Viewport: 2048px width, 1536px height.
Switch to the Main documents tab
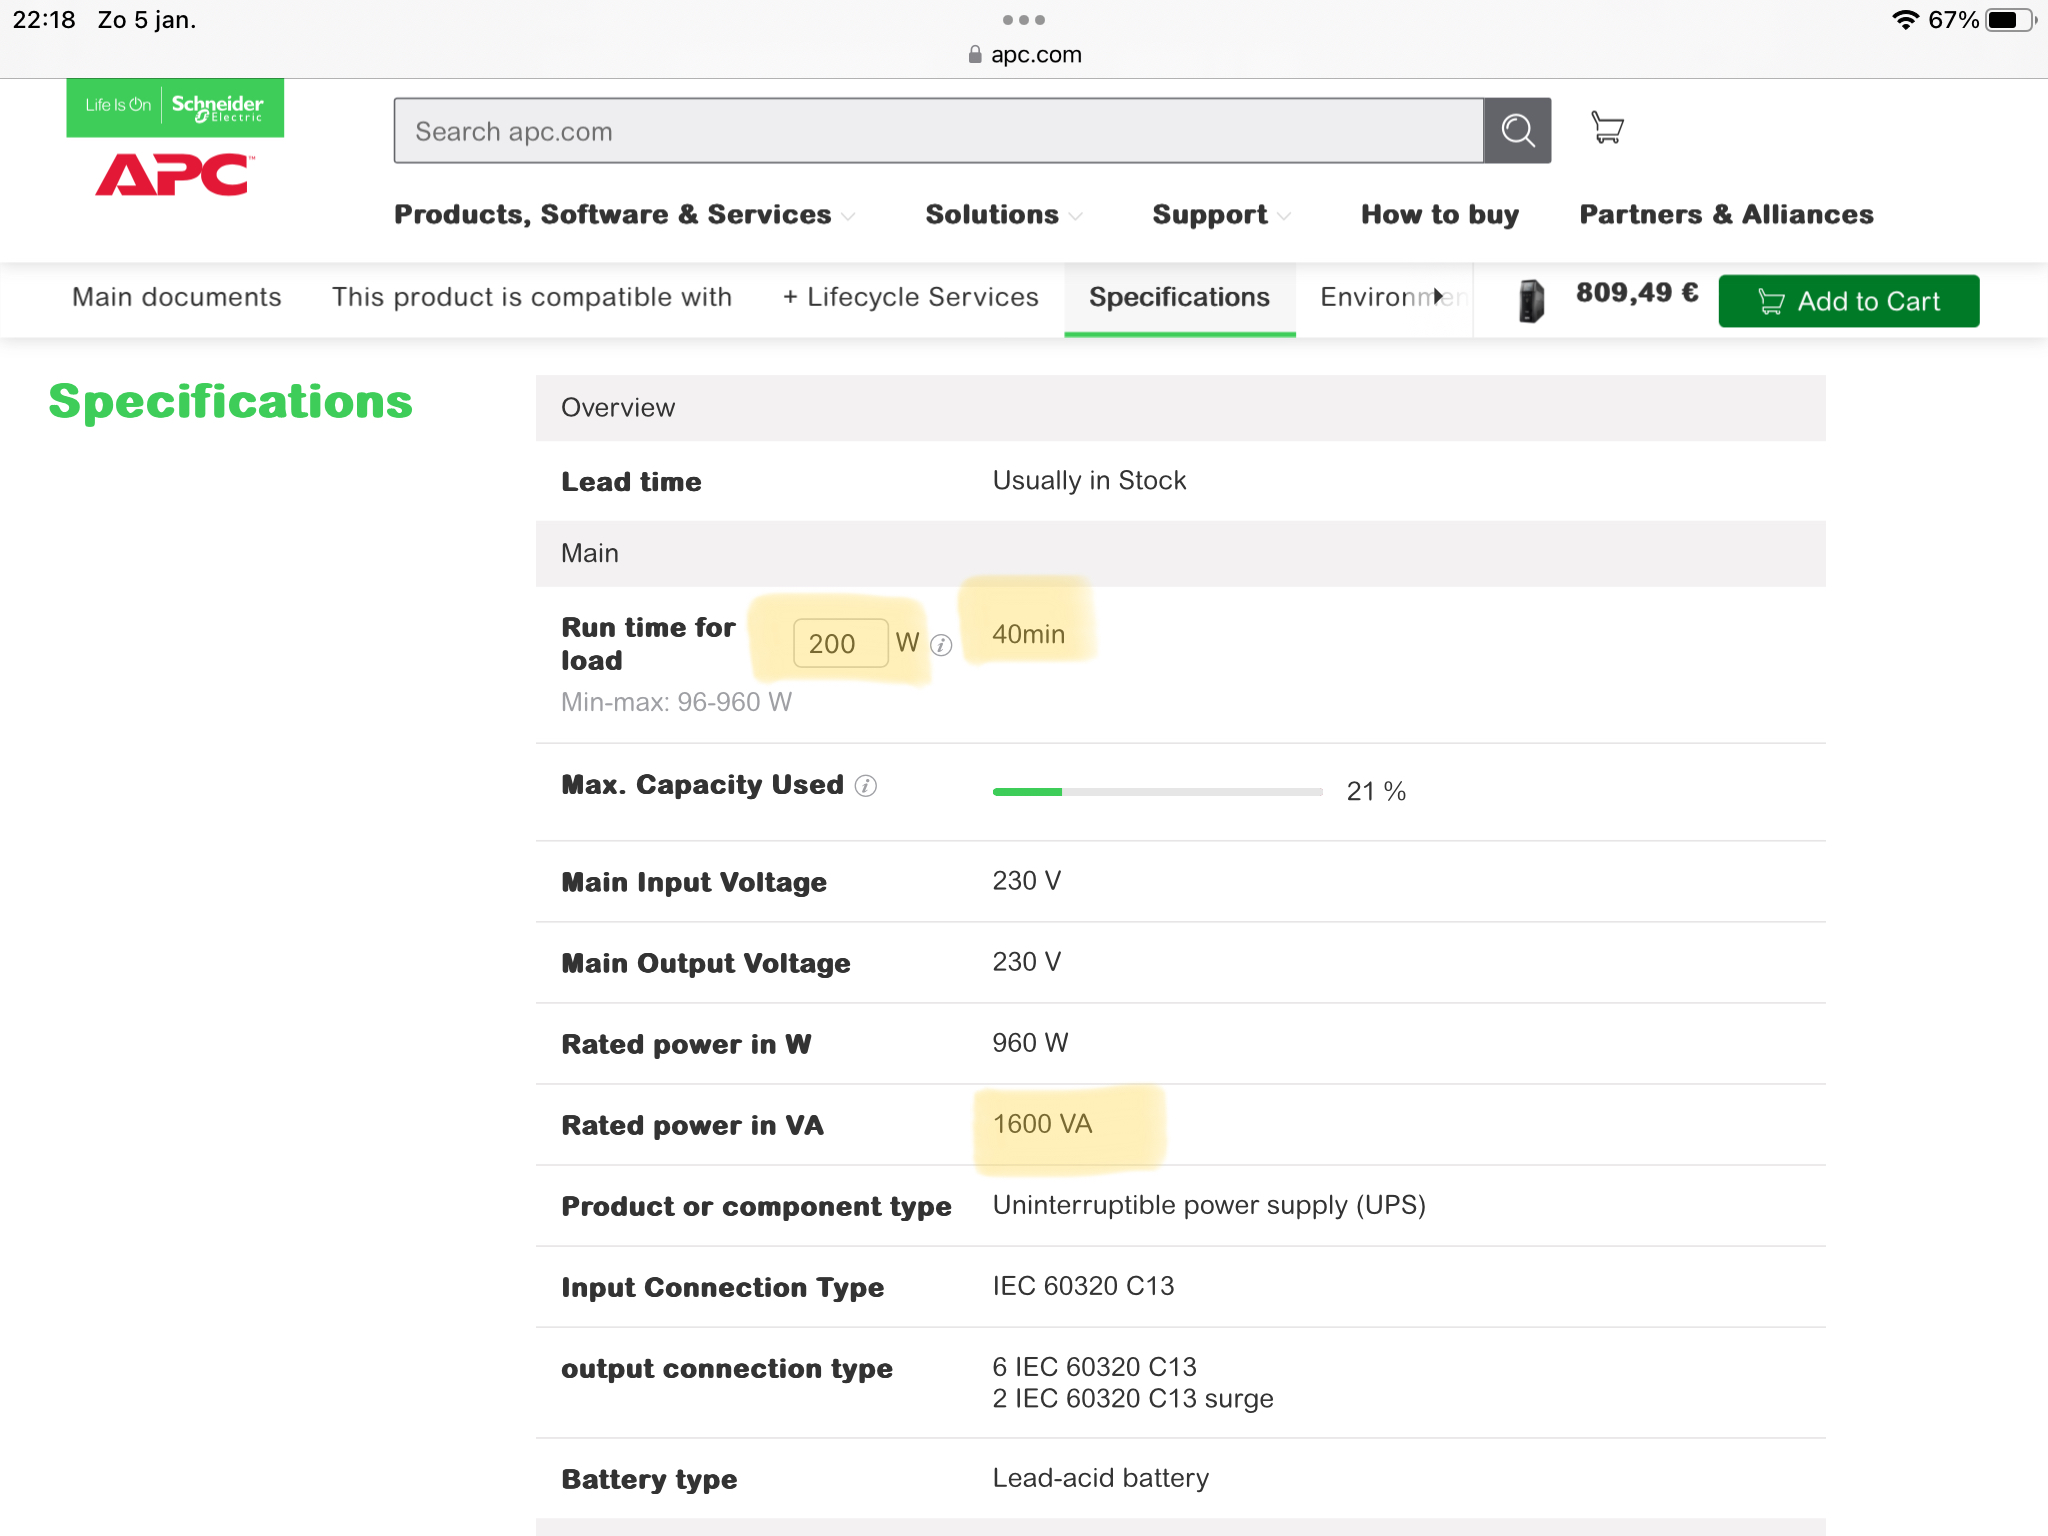pyautogui.click(x=176, y=297)
